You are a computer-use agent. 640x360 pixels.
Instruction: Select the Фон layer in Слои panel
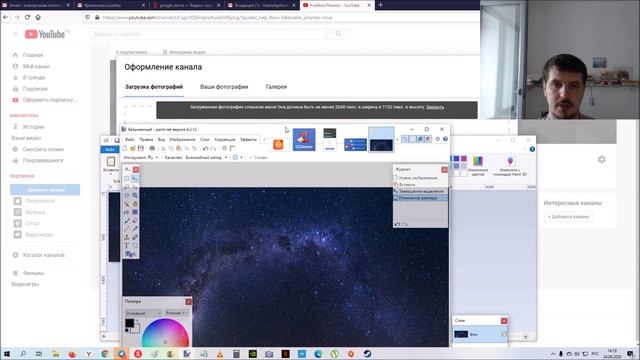[480, 334]
